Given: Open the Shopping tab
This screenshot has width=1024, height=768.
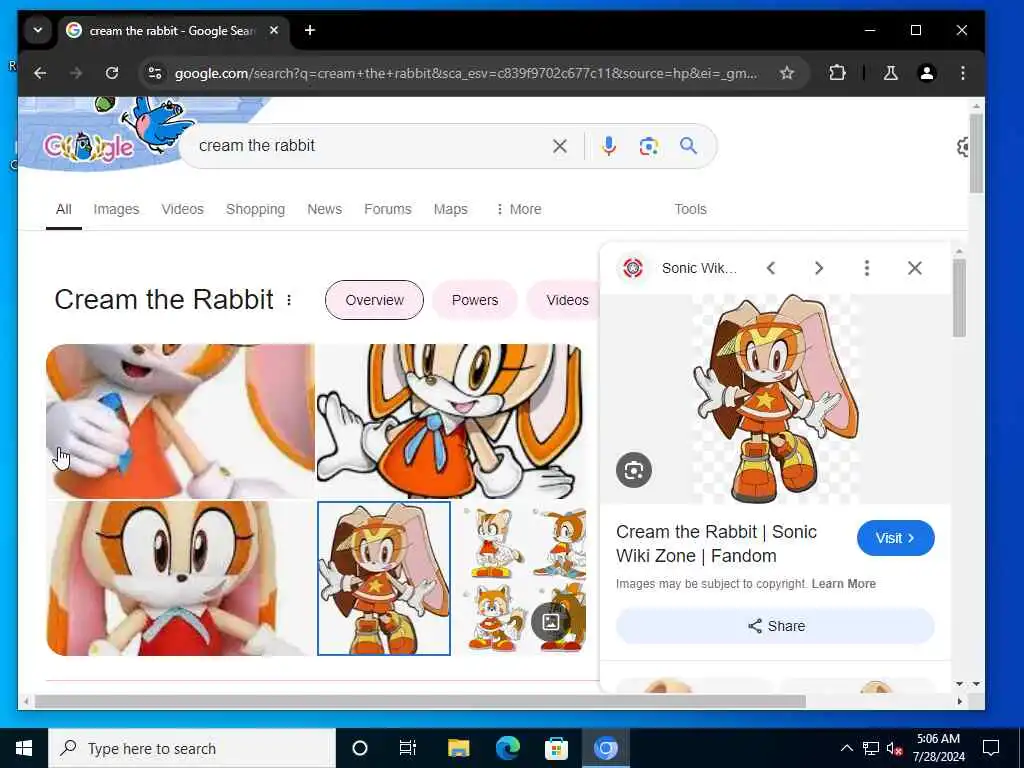Looking at the screenshot, I should (x=255, y=209).
